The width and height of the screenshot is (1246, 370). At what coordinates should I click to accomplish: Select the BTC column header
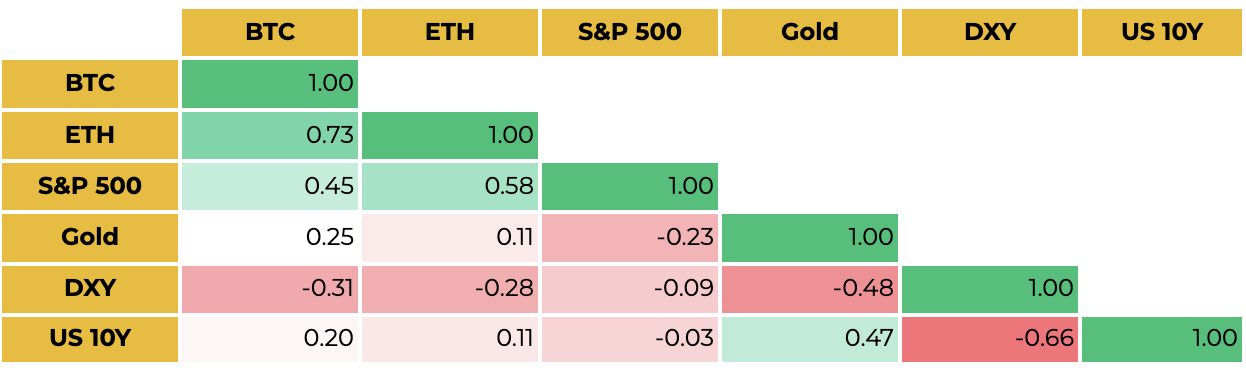(270, 32)
